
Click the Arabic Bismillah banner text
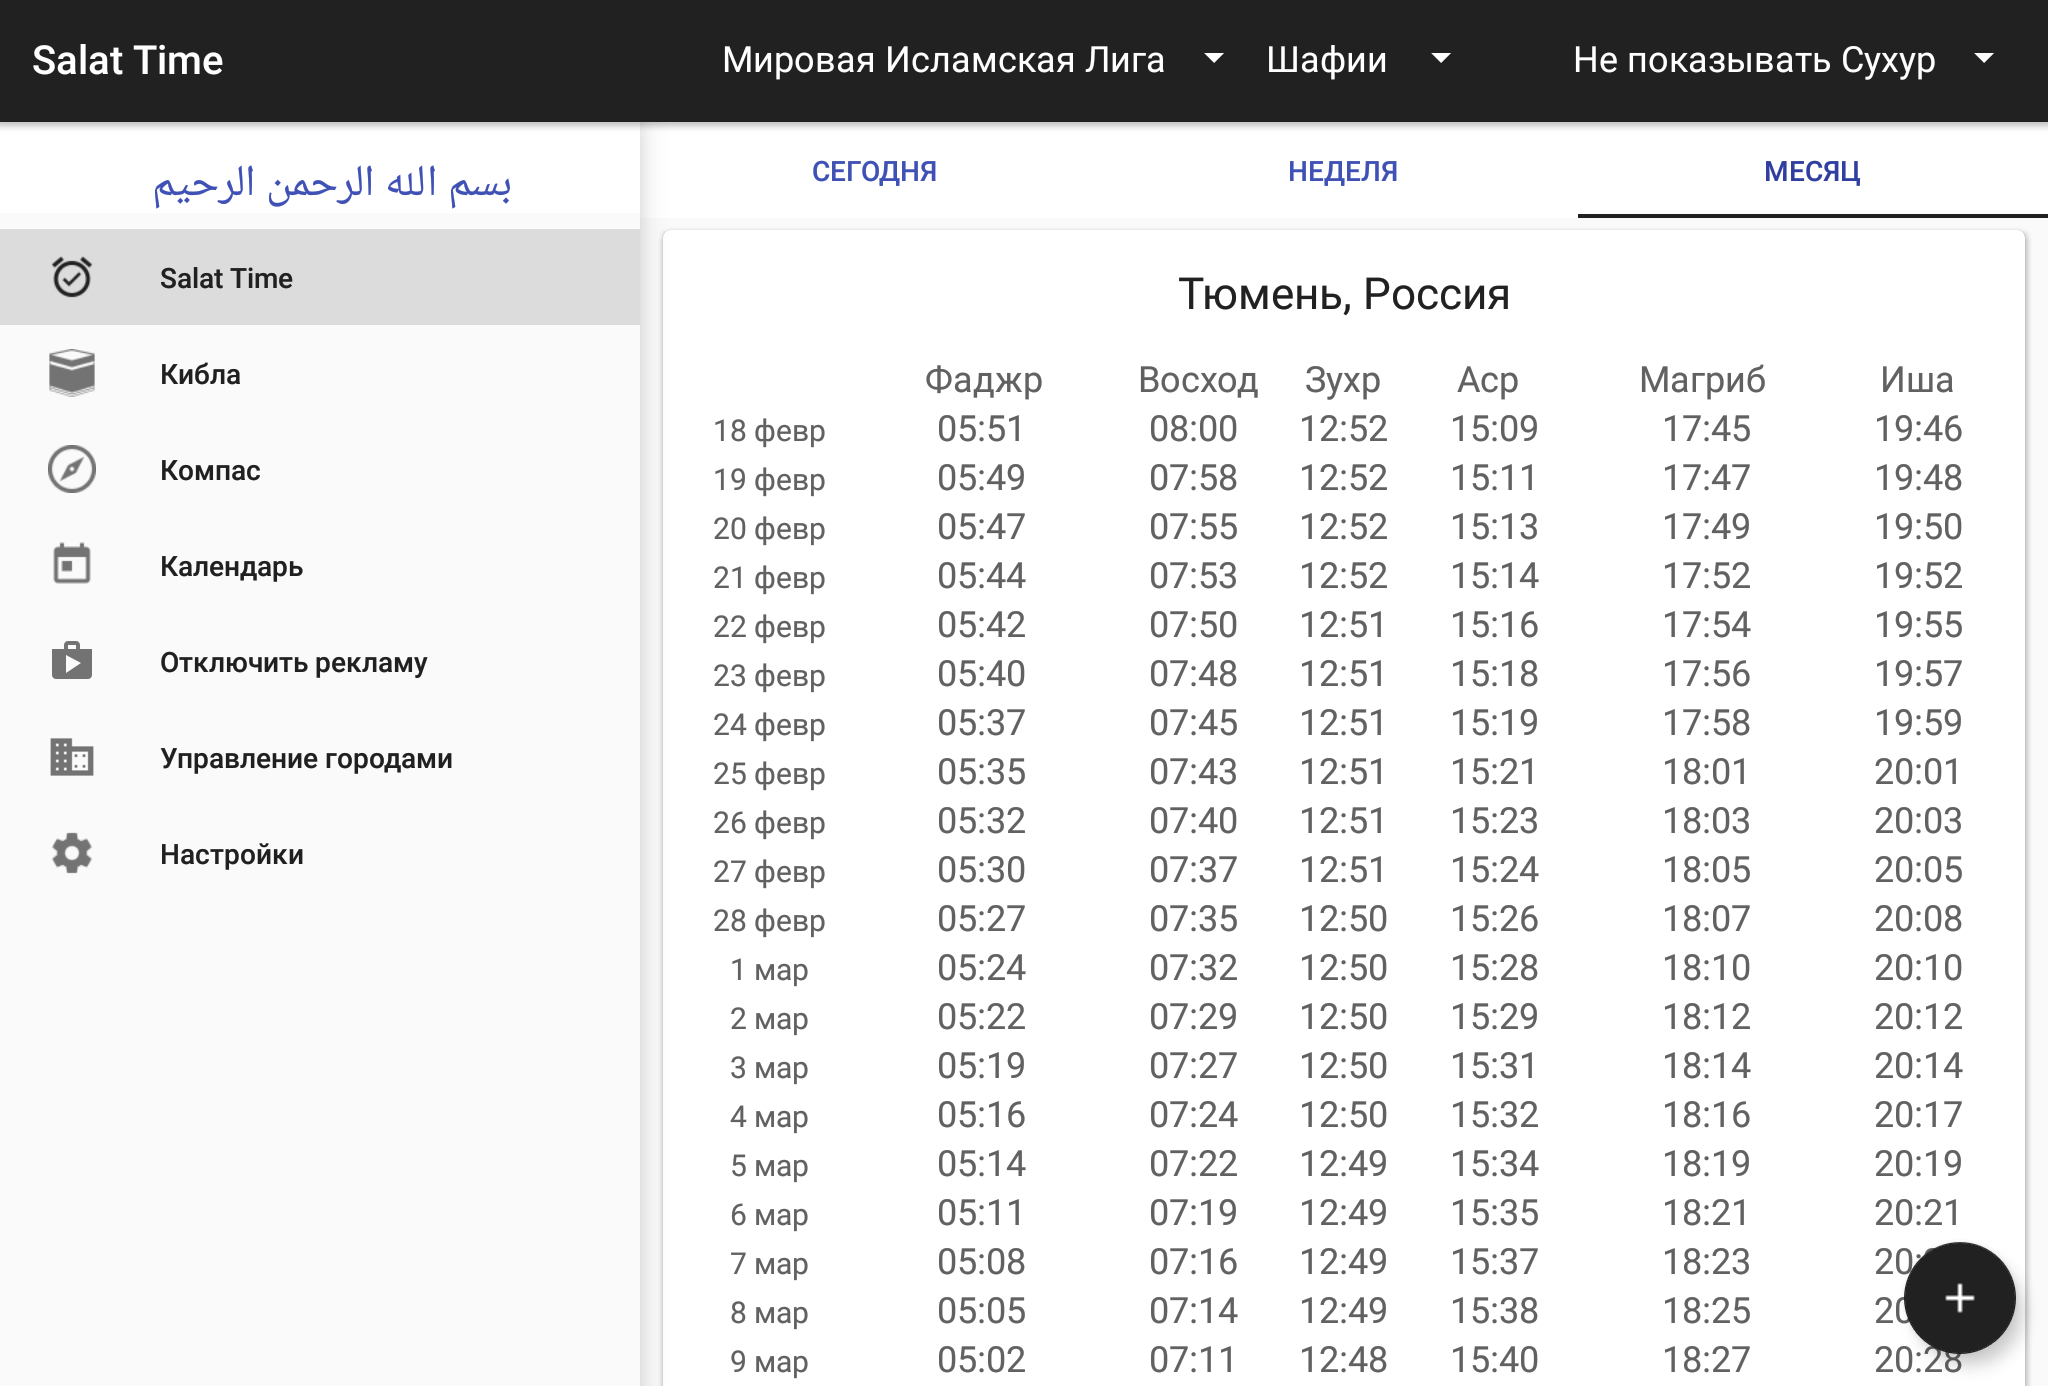click(331, 183)
